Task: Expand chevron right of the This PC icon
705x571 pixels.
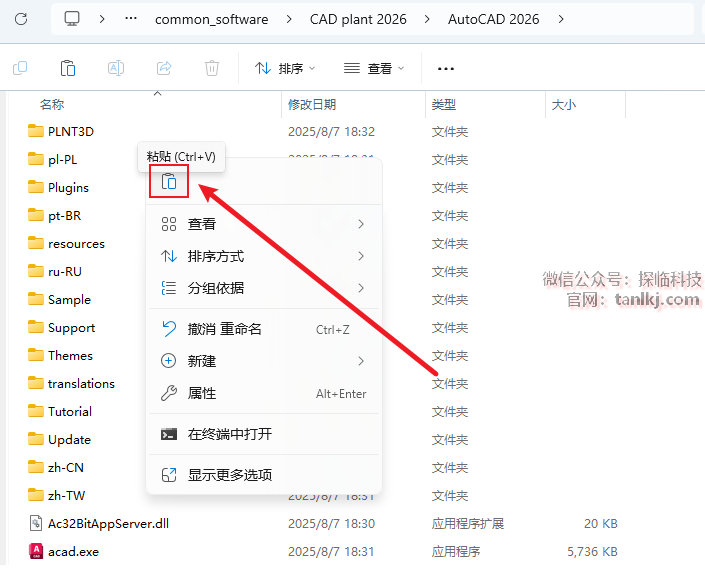Action: (102, 19)
